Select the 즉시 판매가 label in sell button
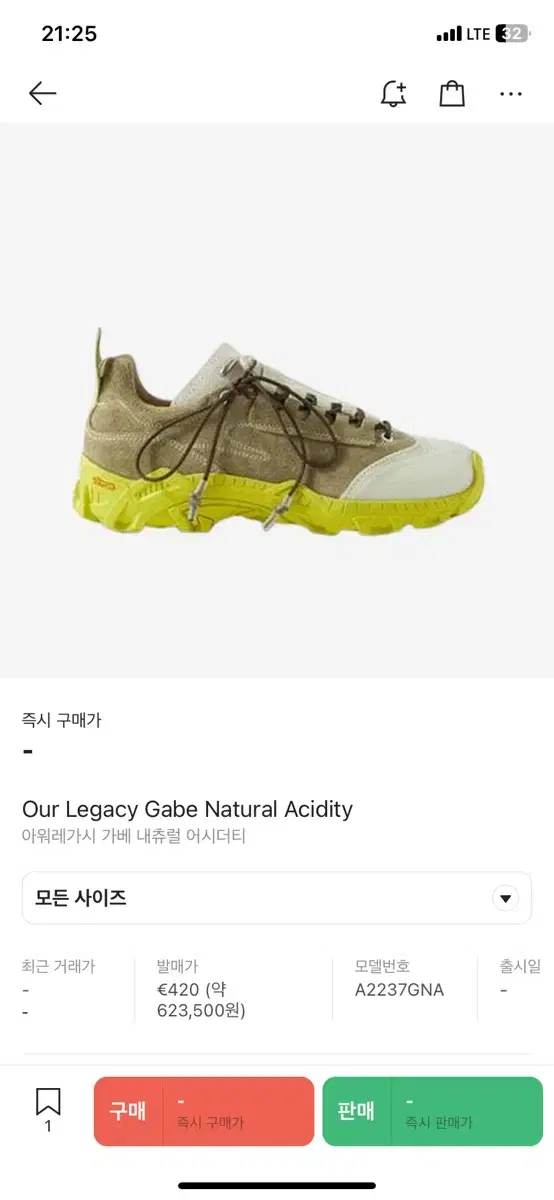 pyautogui.click(x=438, y=1123)
